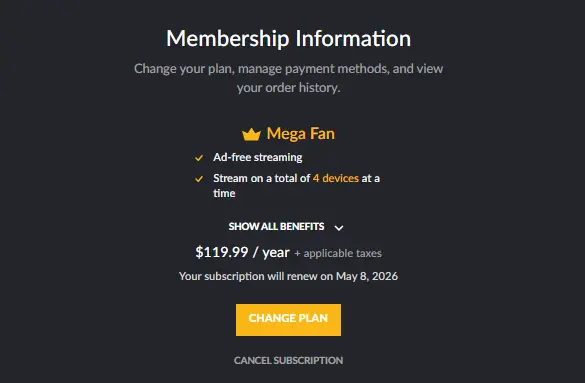
Task: Expand benefits using the down chevron
Action: (339, 228)
